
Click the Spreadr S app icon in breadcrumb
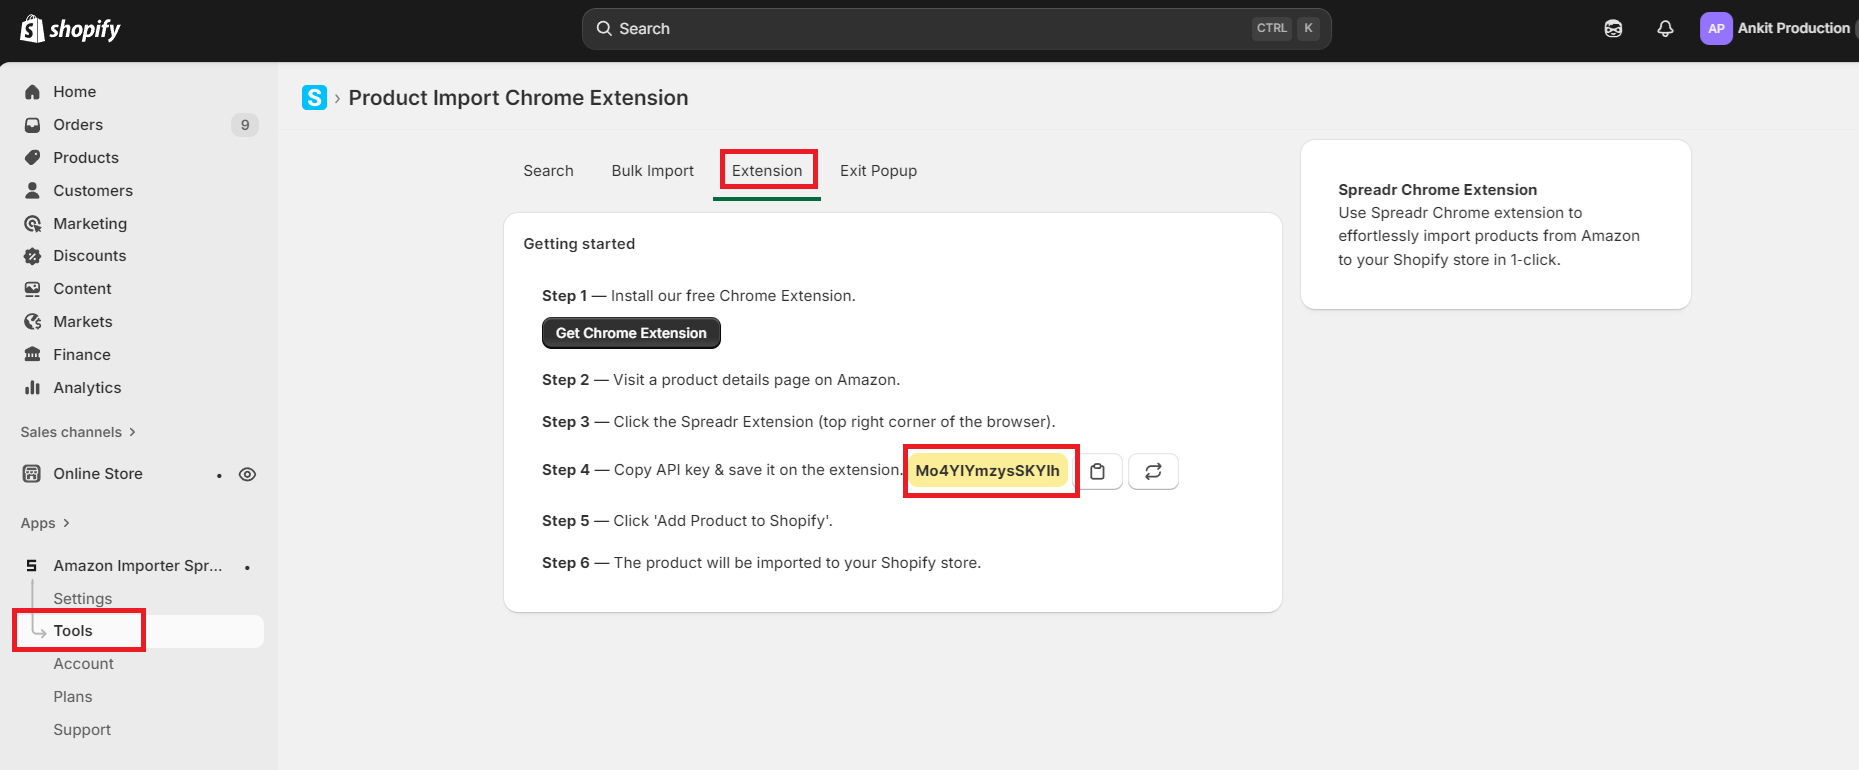[x=314, y=97]
